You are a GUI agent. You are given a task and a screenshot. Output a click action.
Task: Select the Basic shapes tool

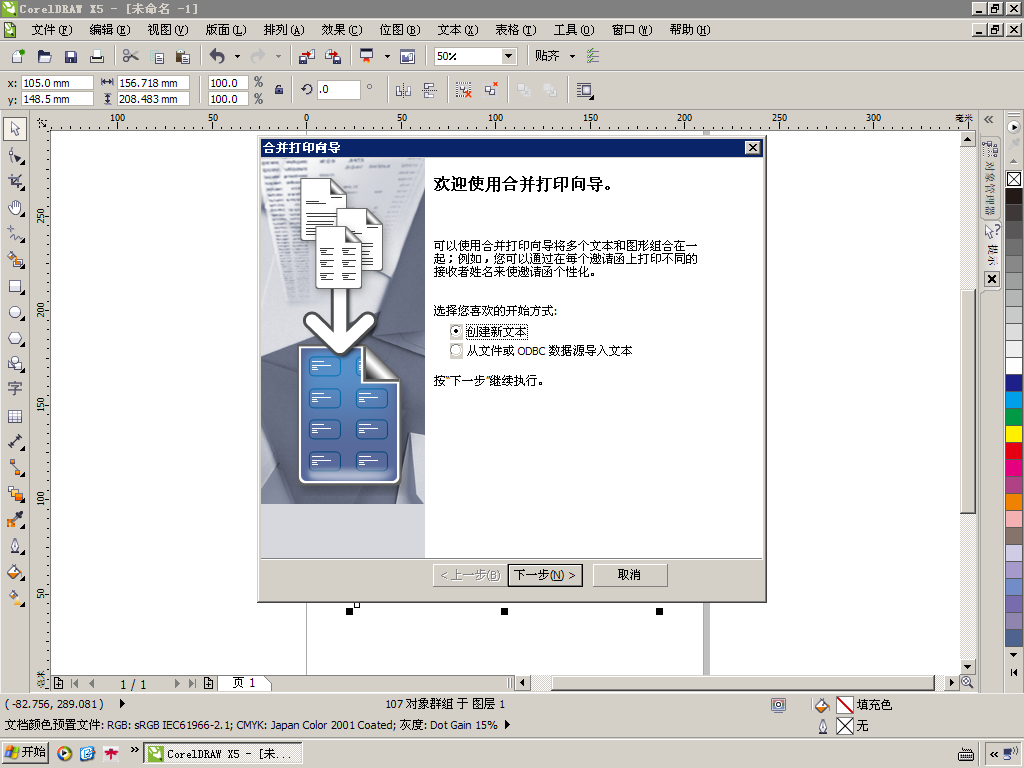tap(15, 364)
